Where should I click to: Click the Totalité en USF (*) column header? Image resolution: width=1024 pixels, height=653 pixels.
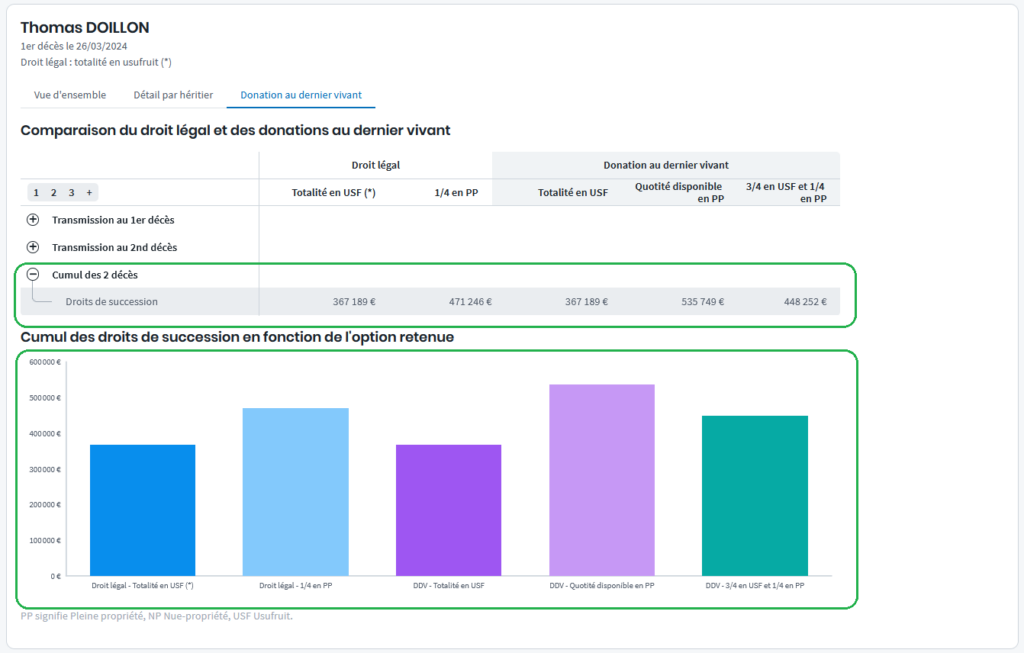pyautogui.click(x=333, y=193)
